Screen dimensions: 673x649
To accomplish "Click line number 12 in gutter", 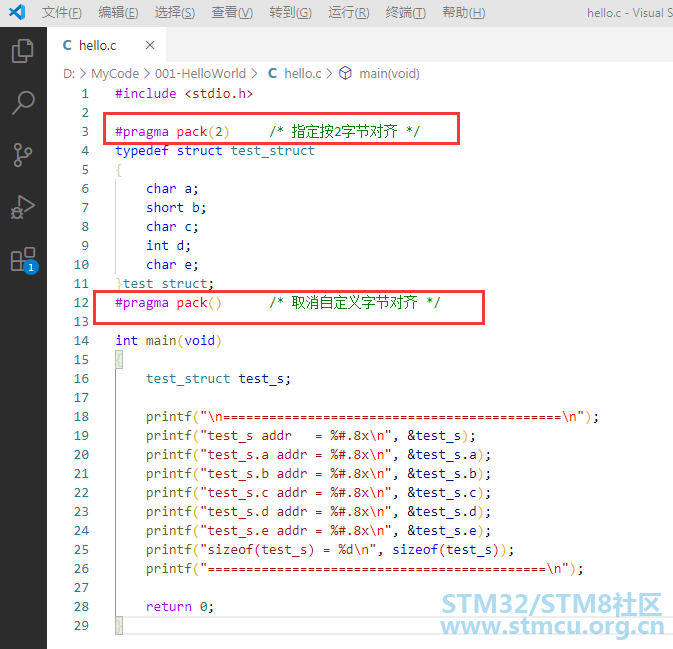I will click(82, 303).
